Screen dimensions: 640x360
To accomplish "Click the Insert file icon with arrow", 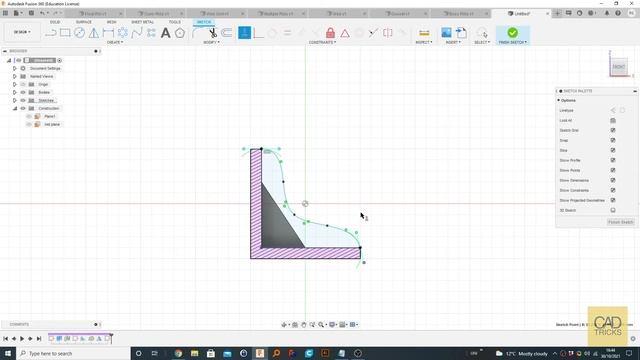I will 462,33.
